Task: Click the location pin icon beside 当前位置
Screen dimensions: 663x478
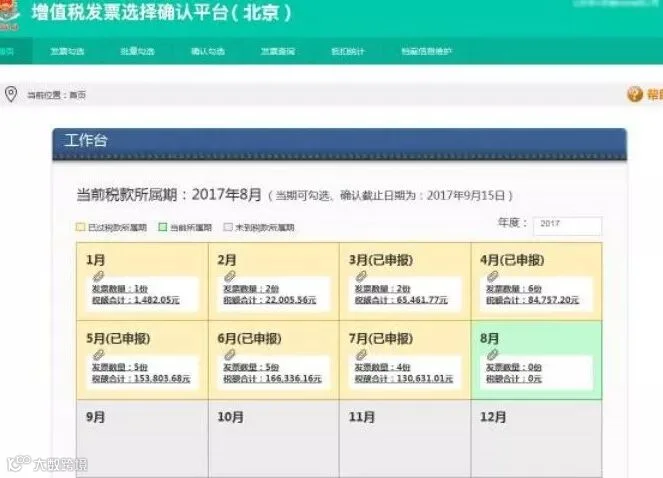Action: click(11, 94)
